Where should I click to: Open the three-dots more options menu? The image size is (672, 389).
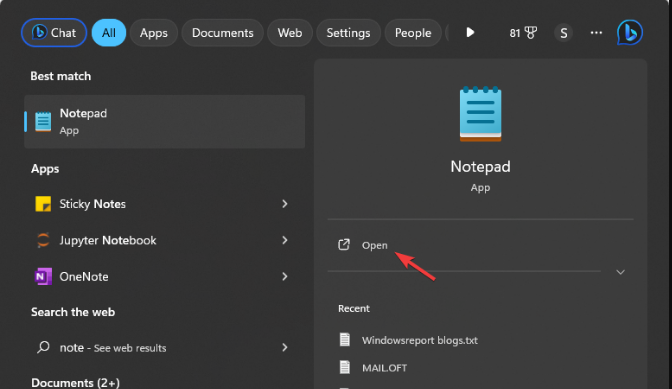[596, 33]
